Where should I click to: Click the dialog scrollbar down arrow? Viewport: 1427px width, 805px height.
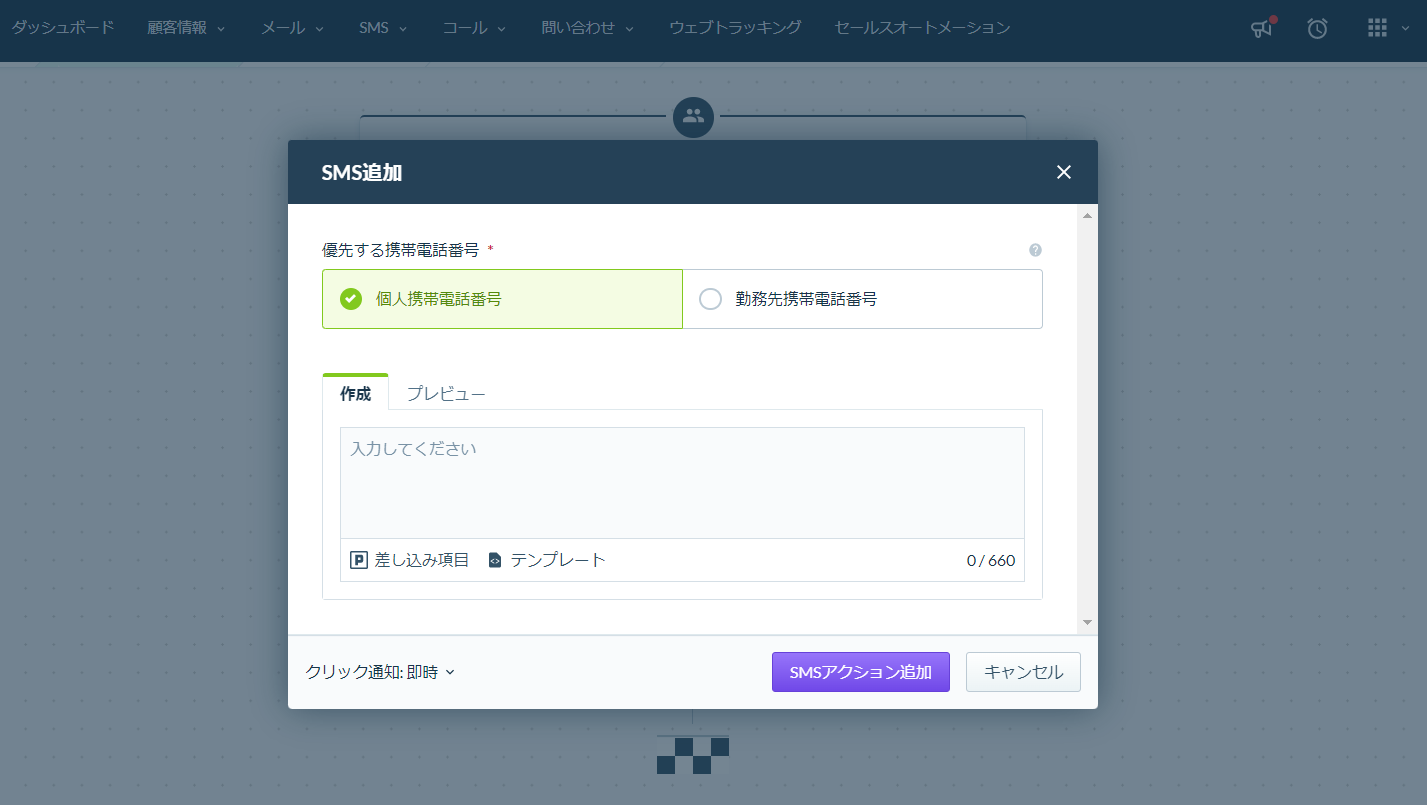point(1087,622)
